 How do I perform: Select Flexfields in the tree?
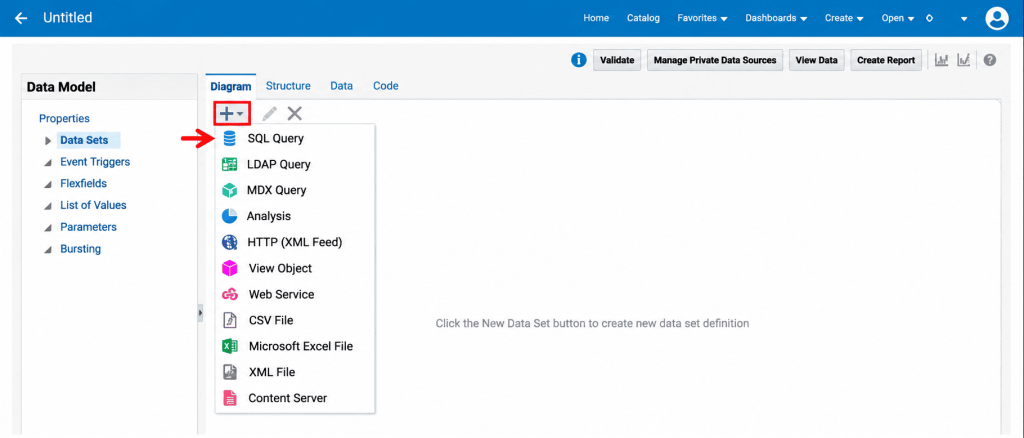pos(84,183)
